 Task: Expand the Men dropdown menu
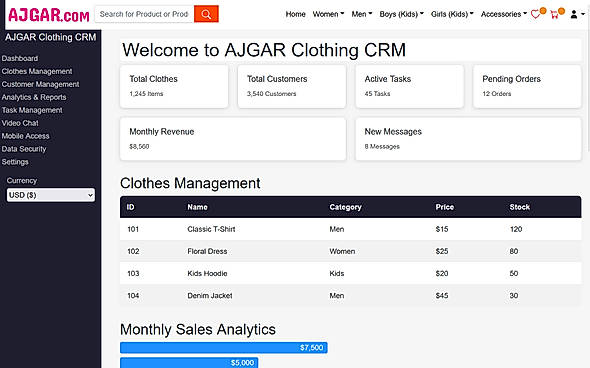(362, 14)
